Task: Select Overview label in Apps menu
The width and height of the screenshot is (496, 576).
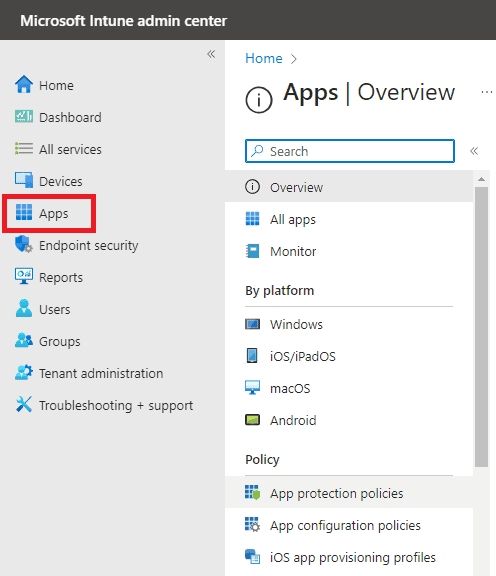Action: click(296, 187)
